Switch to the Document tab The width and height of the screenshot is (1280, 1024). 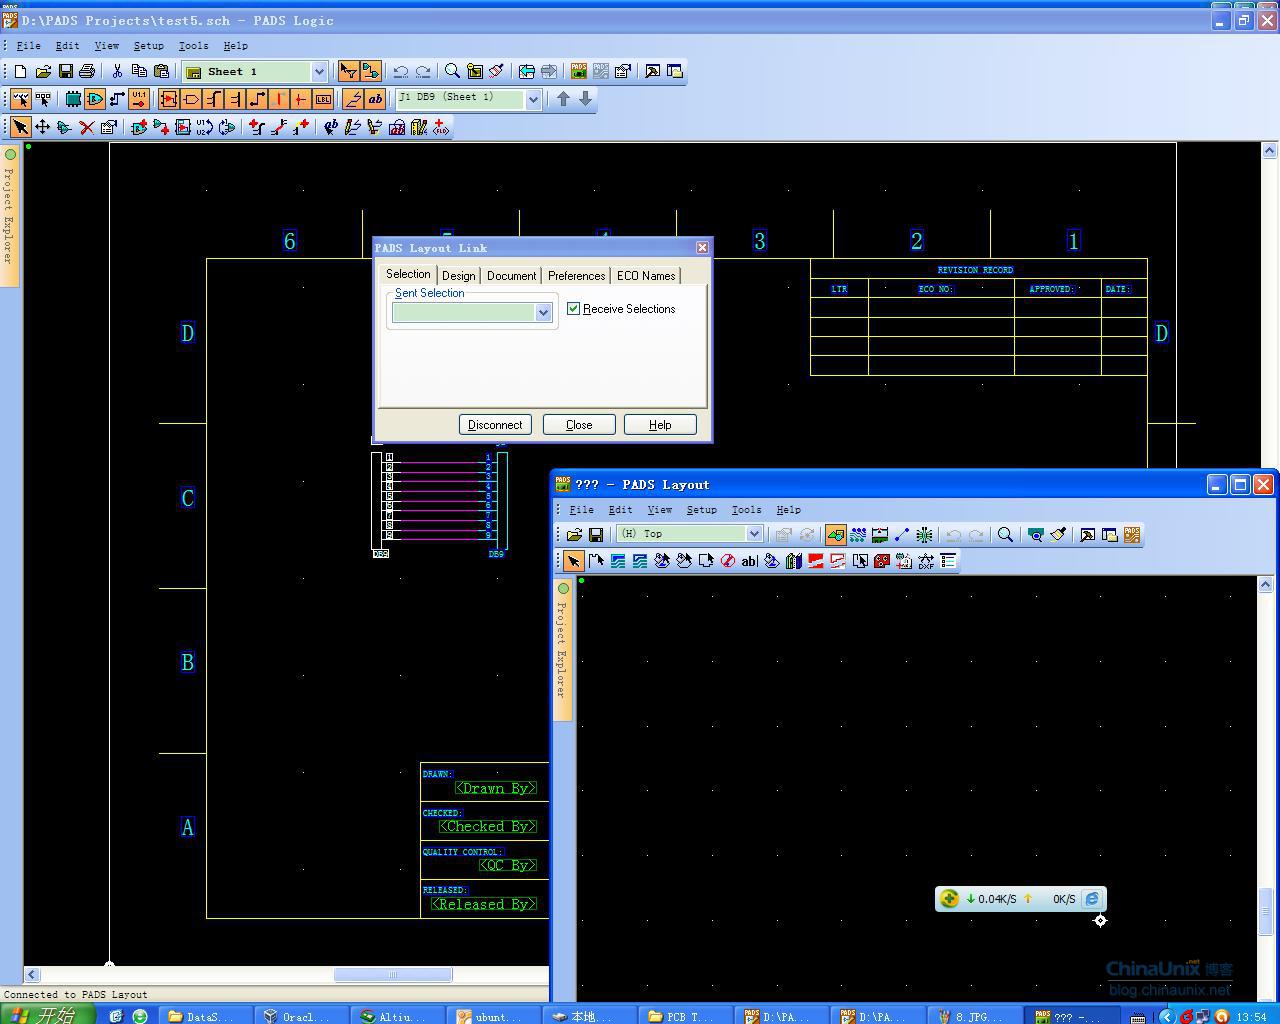(x=511, y=276)
